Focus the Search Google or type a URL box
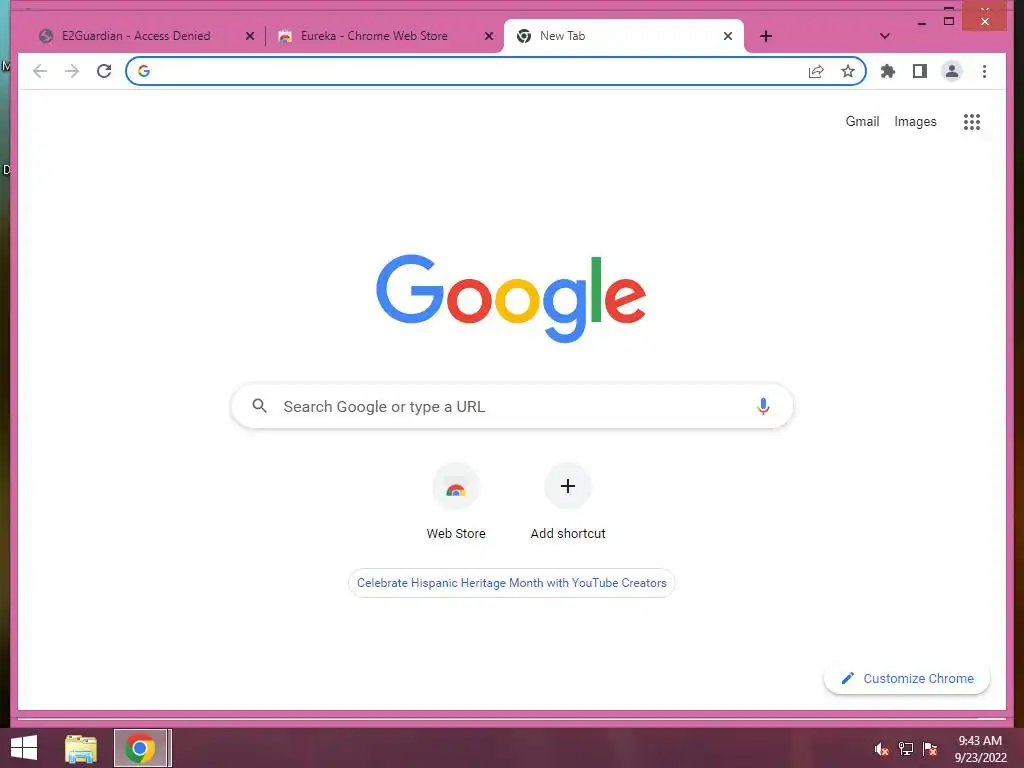This screenshot has width=1024, height=768. (x=512, y=406)
